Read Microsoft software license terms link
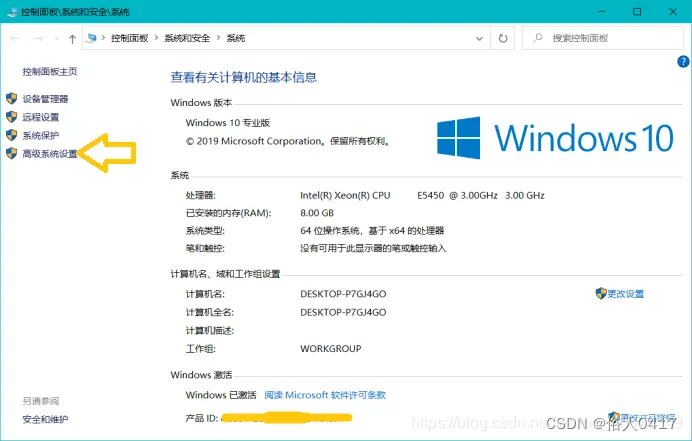 tap(325, 395)
